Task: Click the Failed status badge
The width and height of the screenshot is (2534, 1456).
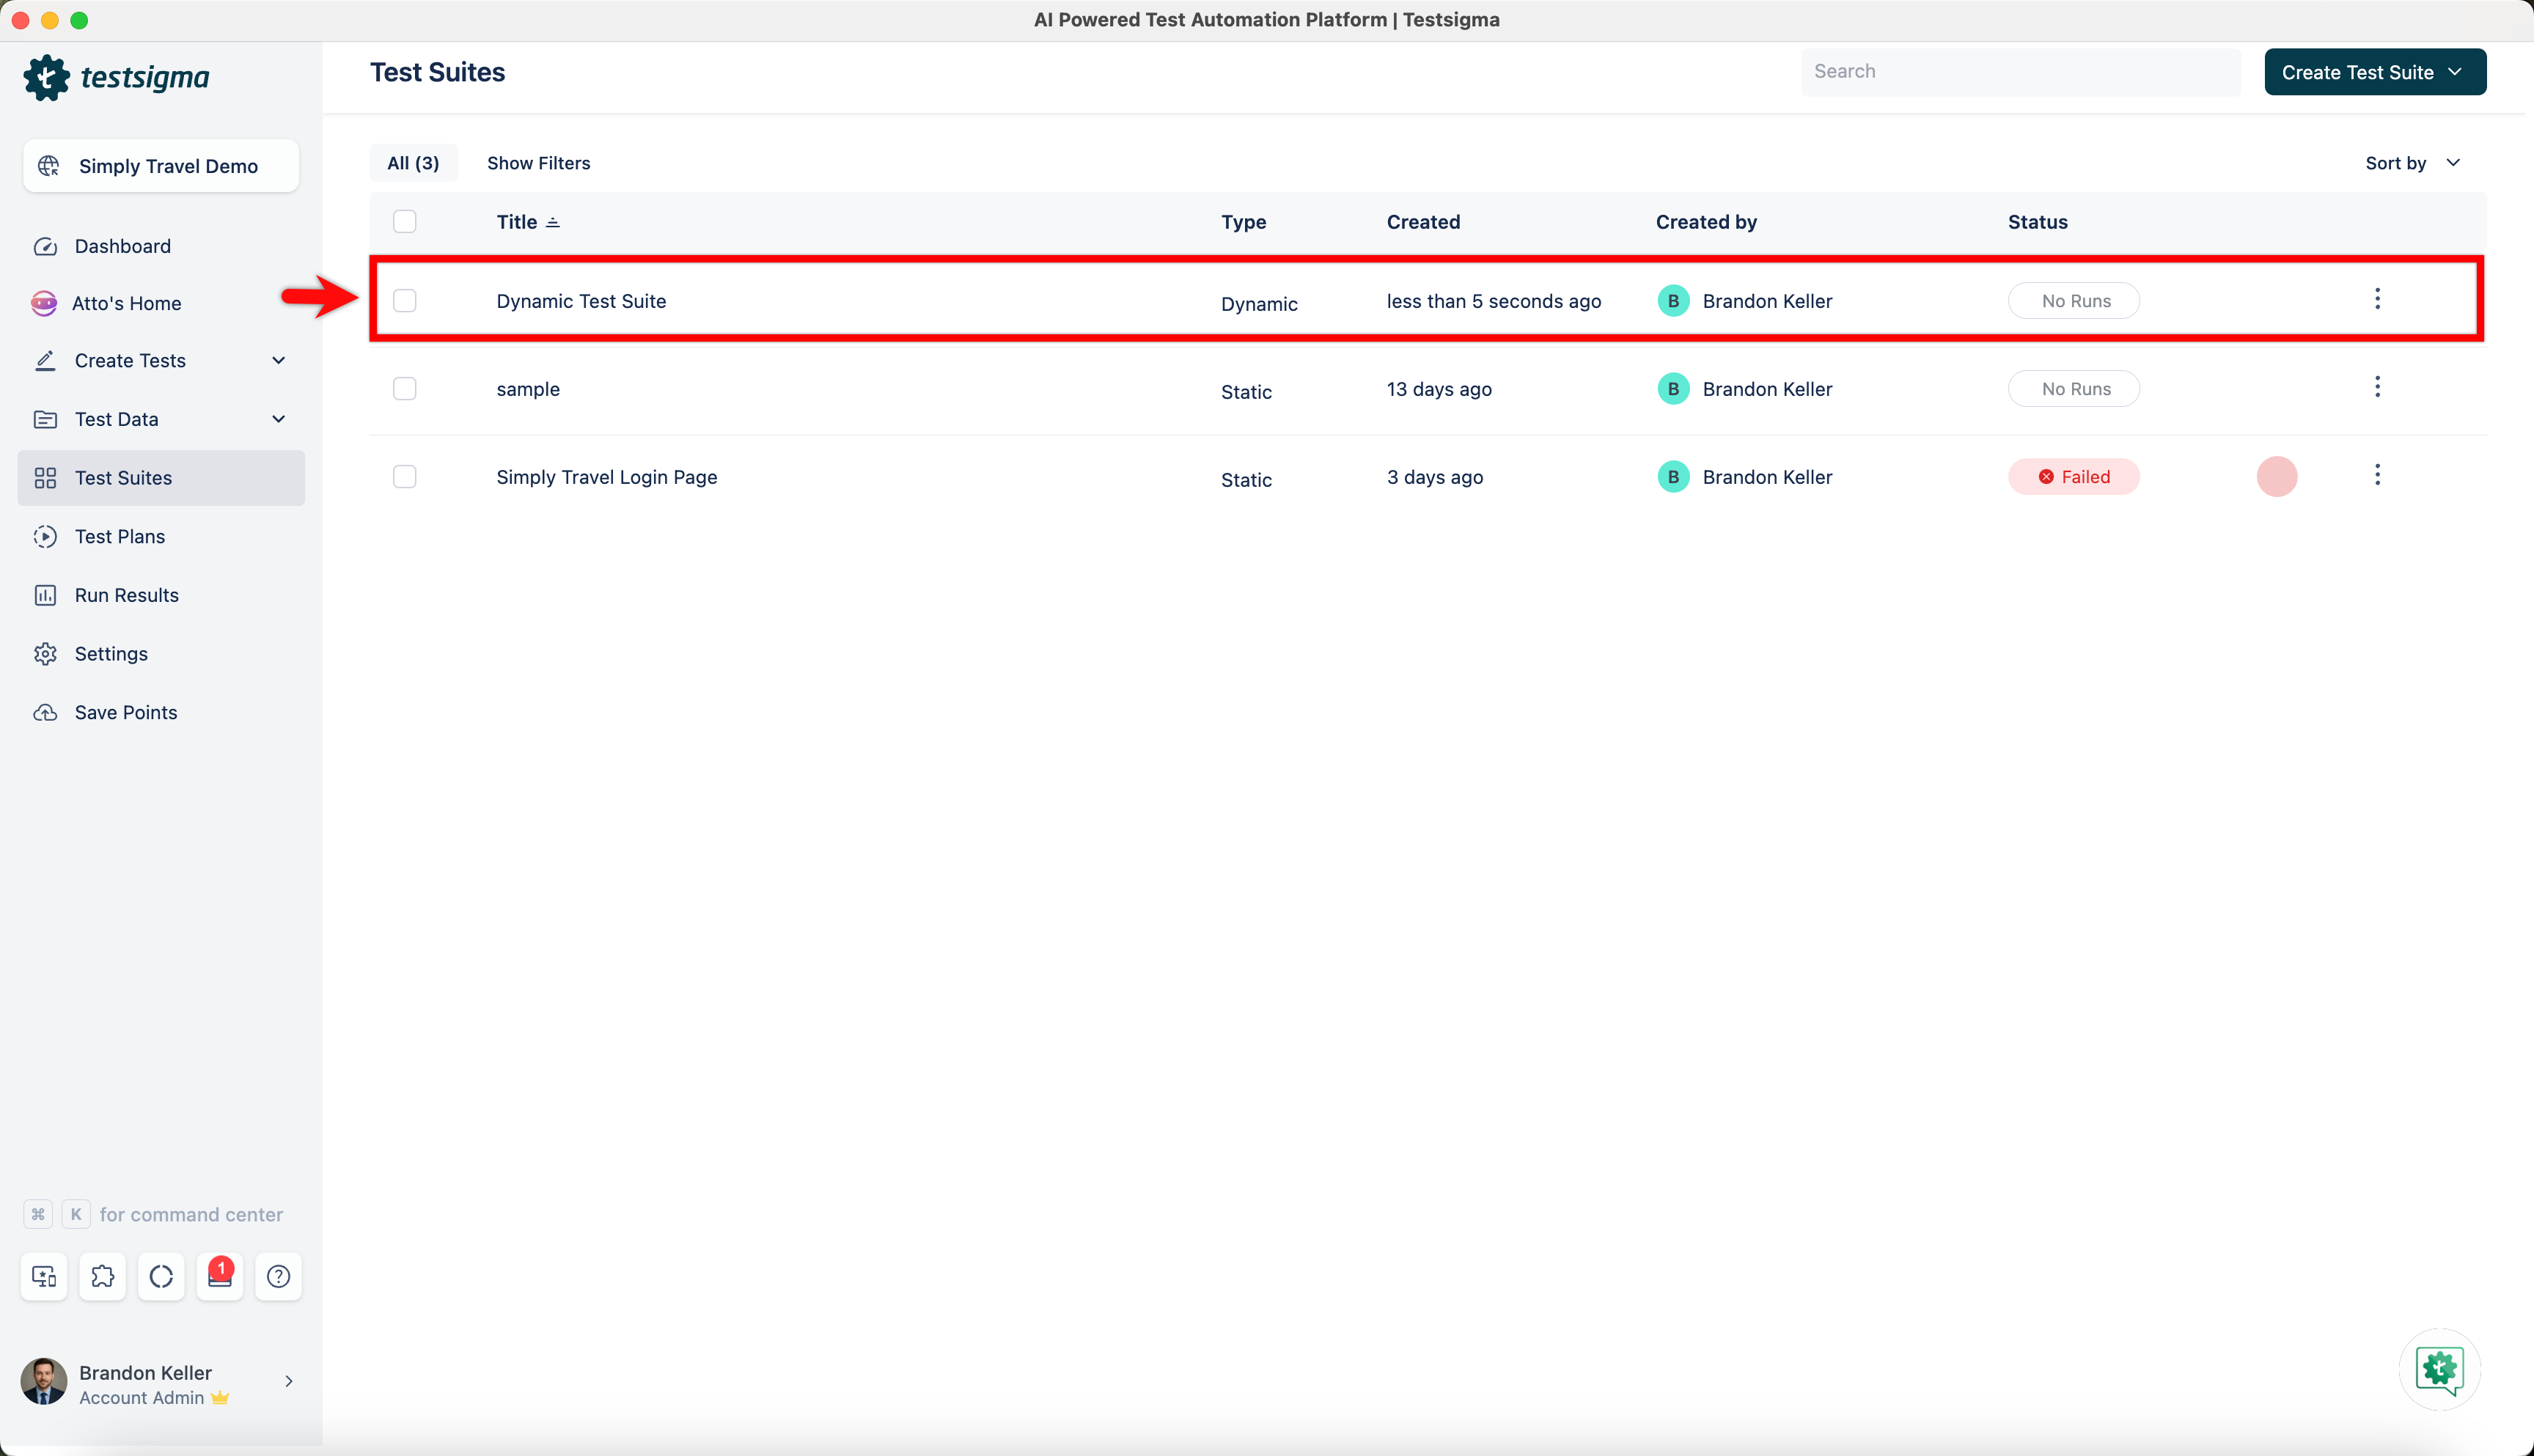Action: click(2074, 476)
